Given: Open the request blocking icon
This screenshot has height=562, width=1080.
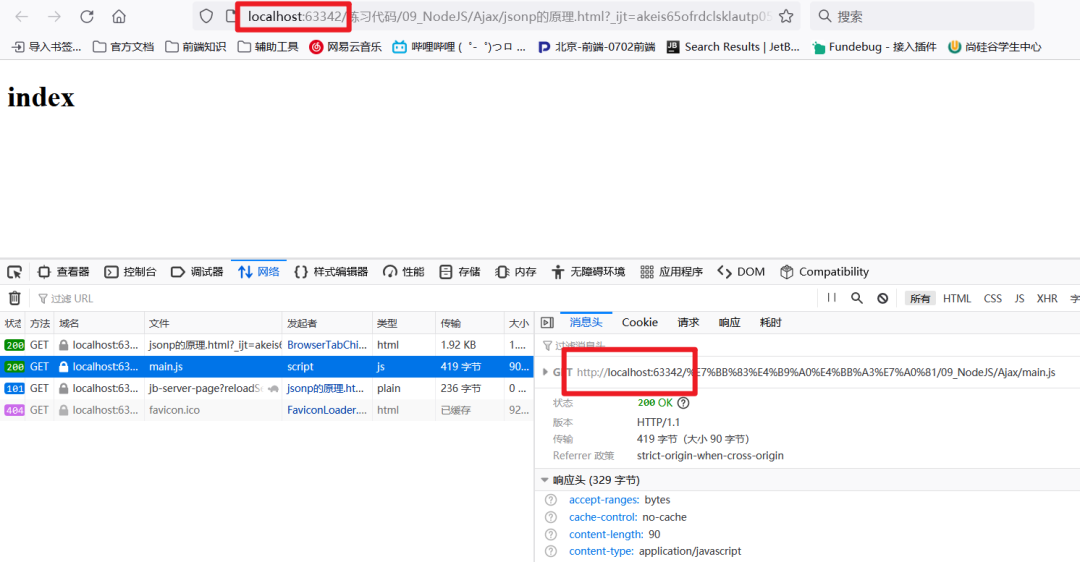Looking at the screenshot, I should 882,298.
